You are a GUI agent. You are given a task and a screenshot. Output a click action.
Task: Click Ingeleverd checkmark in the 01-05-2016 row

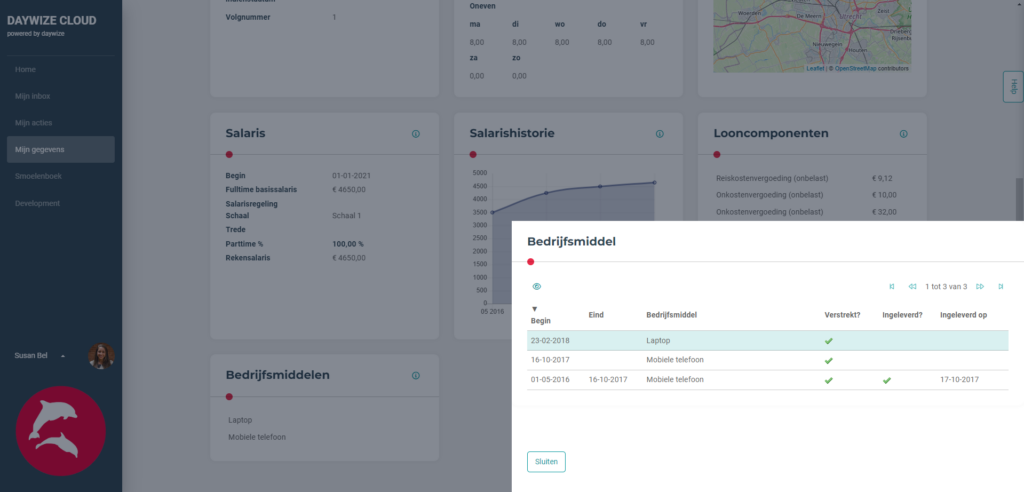[886, 380]
